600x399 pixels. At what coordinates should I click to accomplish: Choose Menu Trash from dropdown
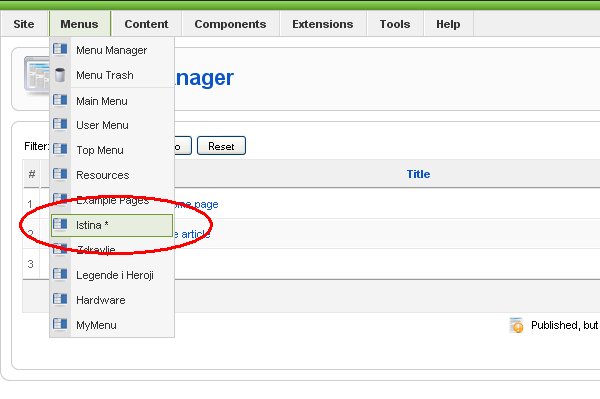pos(112,75)
